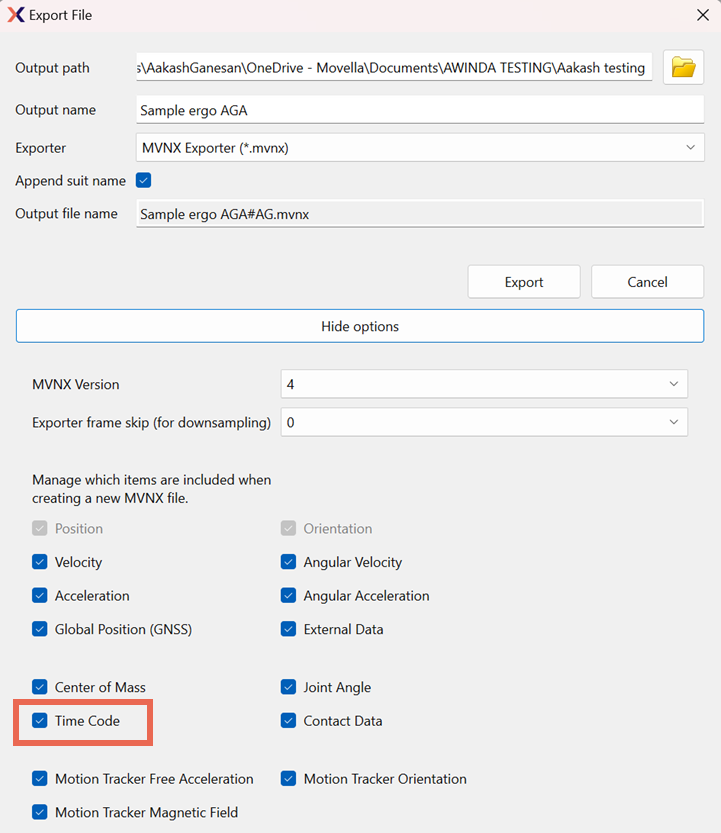
Task: Open the Exporter frame skip dropdown
Action: click(x=484, y=422)
